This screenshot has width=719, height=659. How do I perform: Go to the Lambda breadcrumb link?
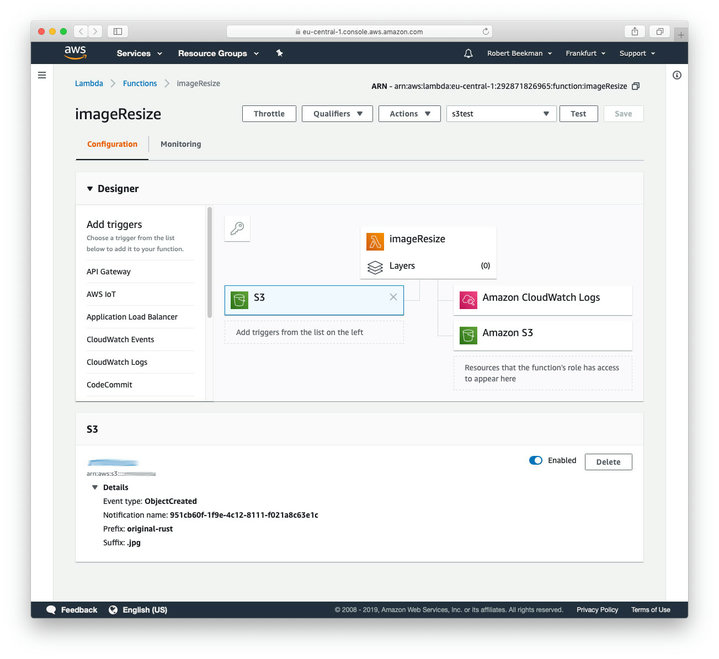click(89, 83)
